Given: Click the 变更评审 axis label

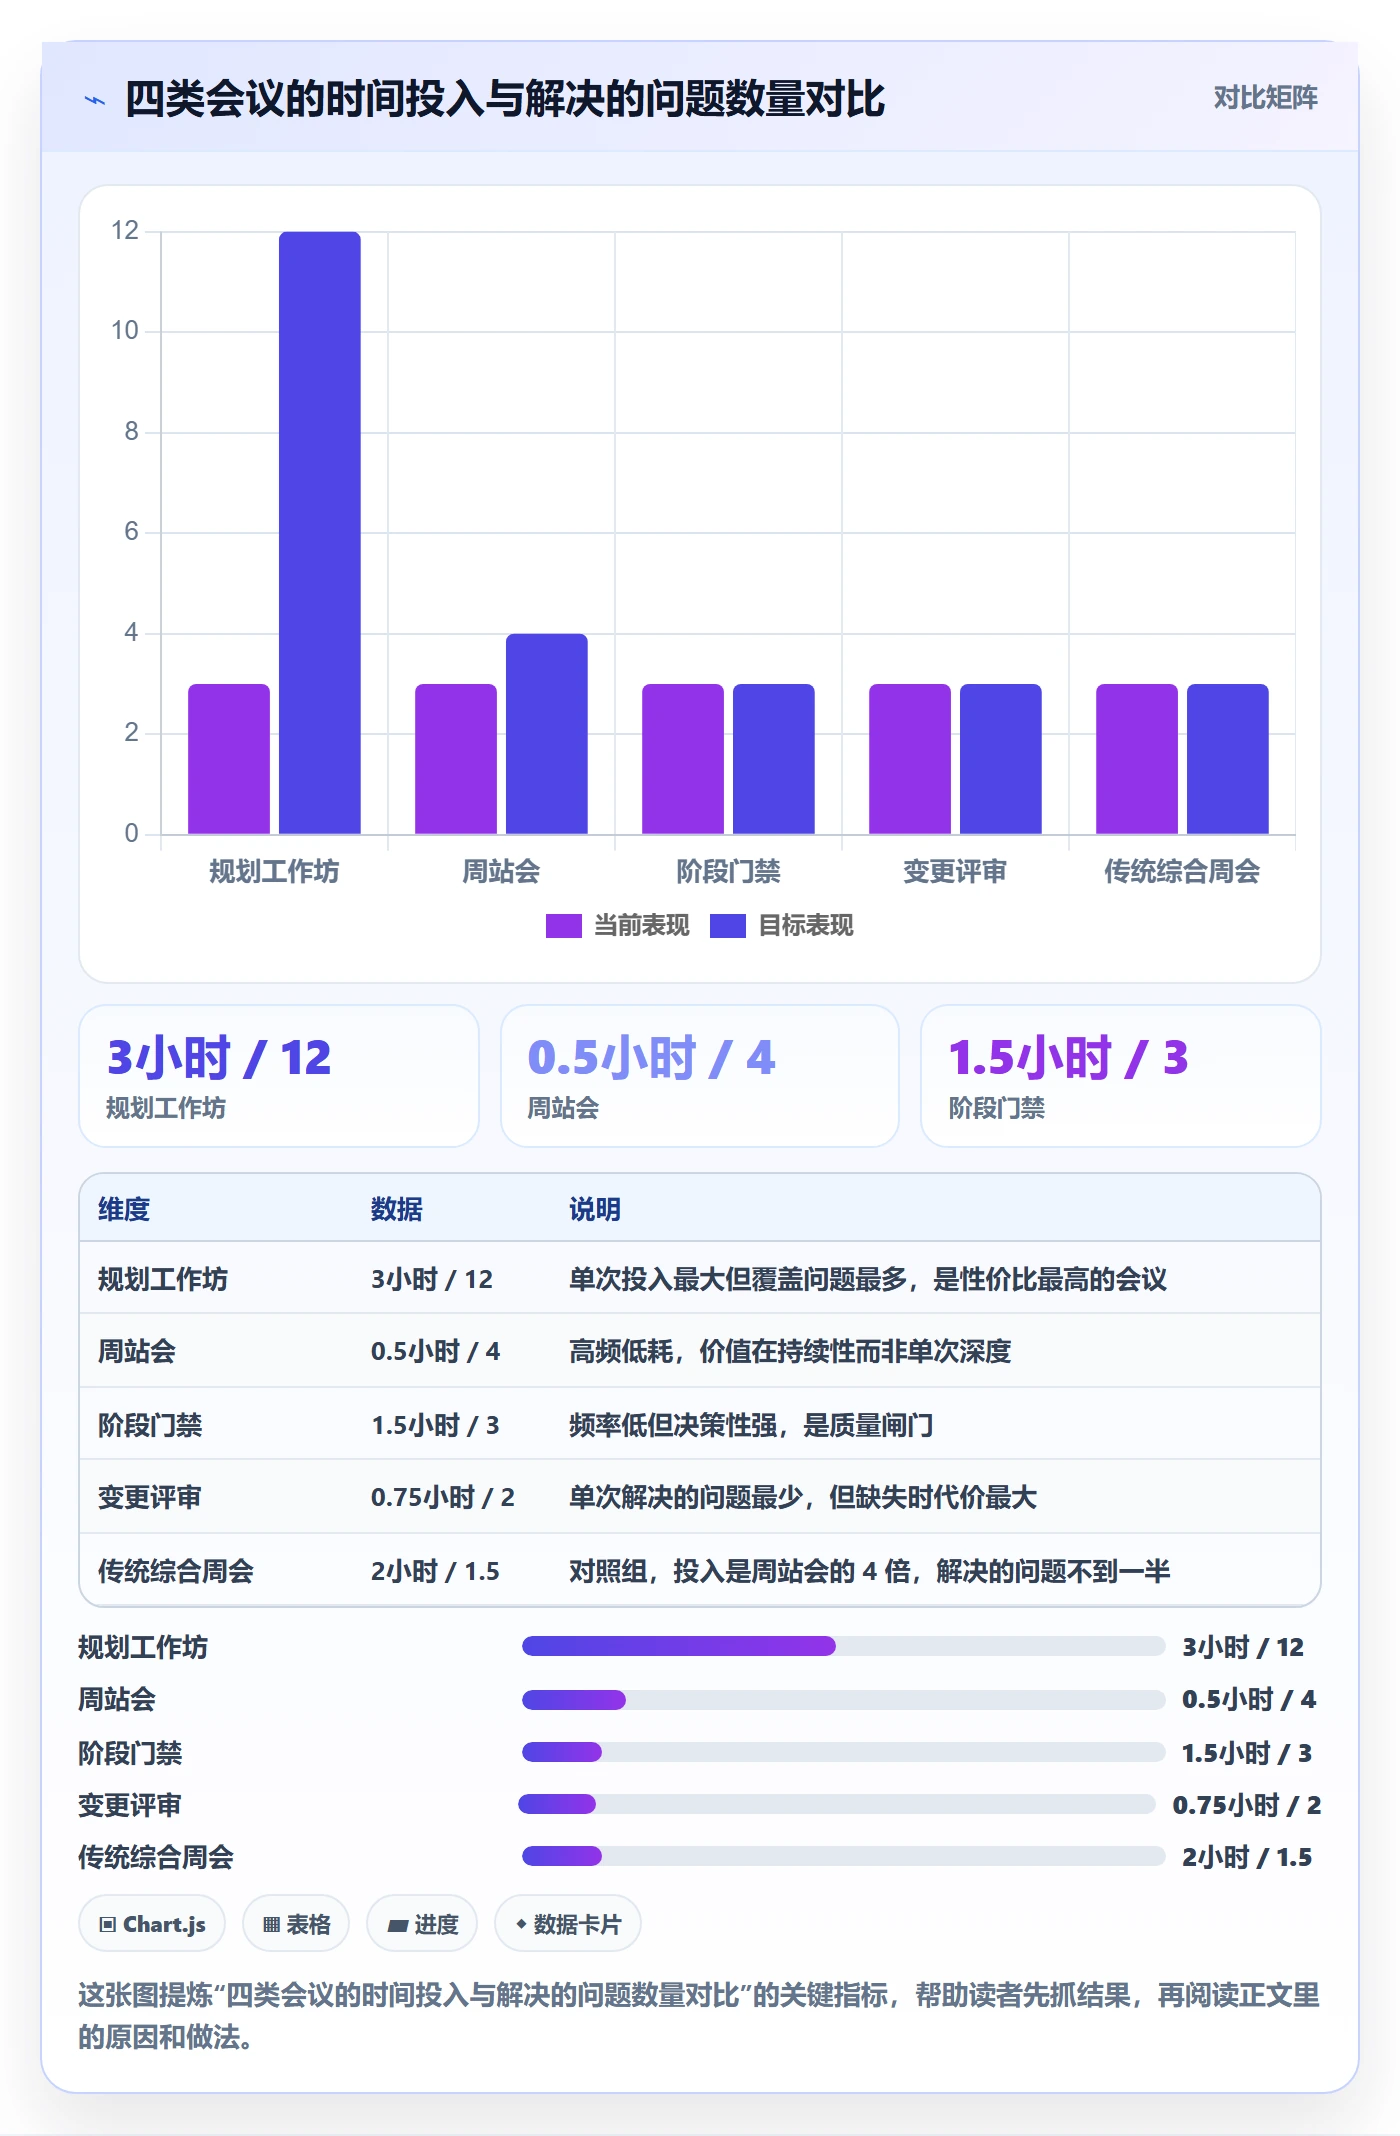Looking at the screenshot, I should point(955,871).
